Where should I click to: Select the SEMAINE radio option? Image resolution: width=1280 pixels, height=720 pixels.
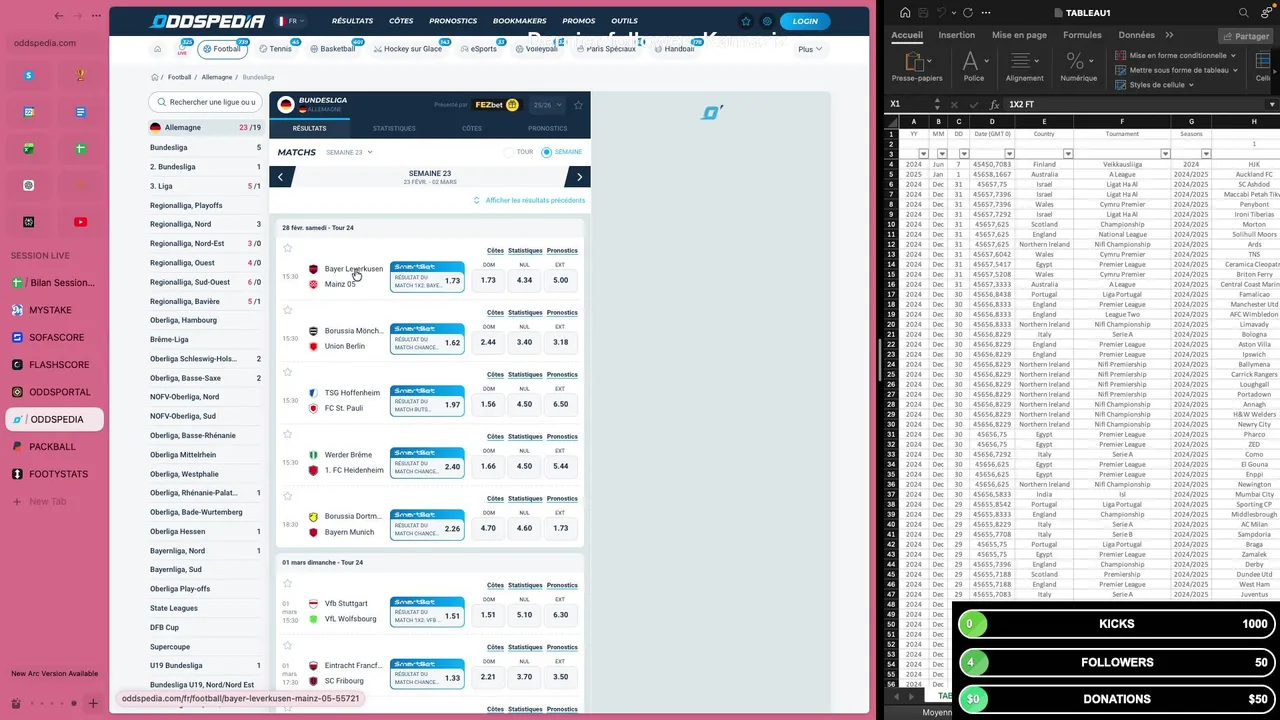click(546, 152)
